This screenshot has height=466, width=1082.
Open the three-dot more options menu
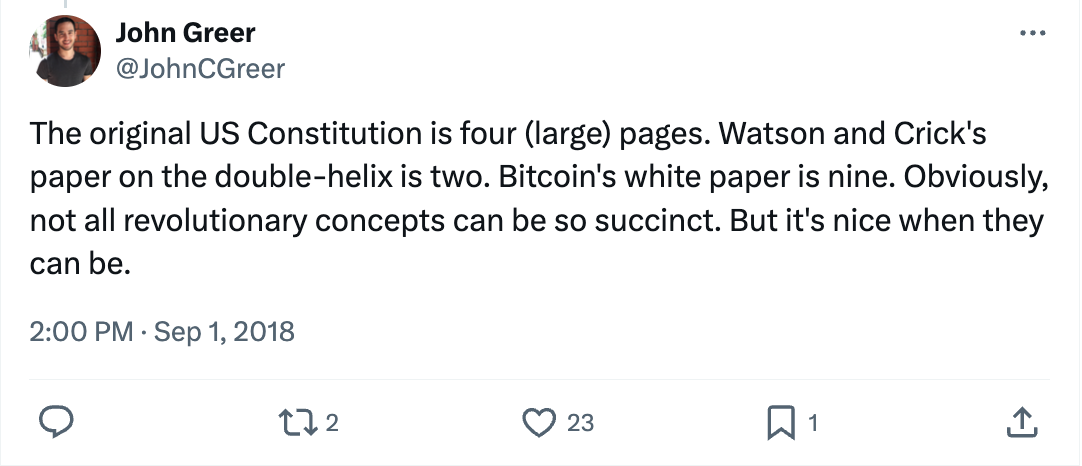[x=1032, y=33]
